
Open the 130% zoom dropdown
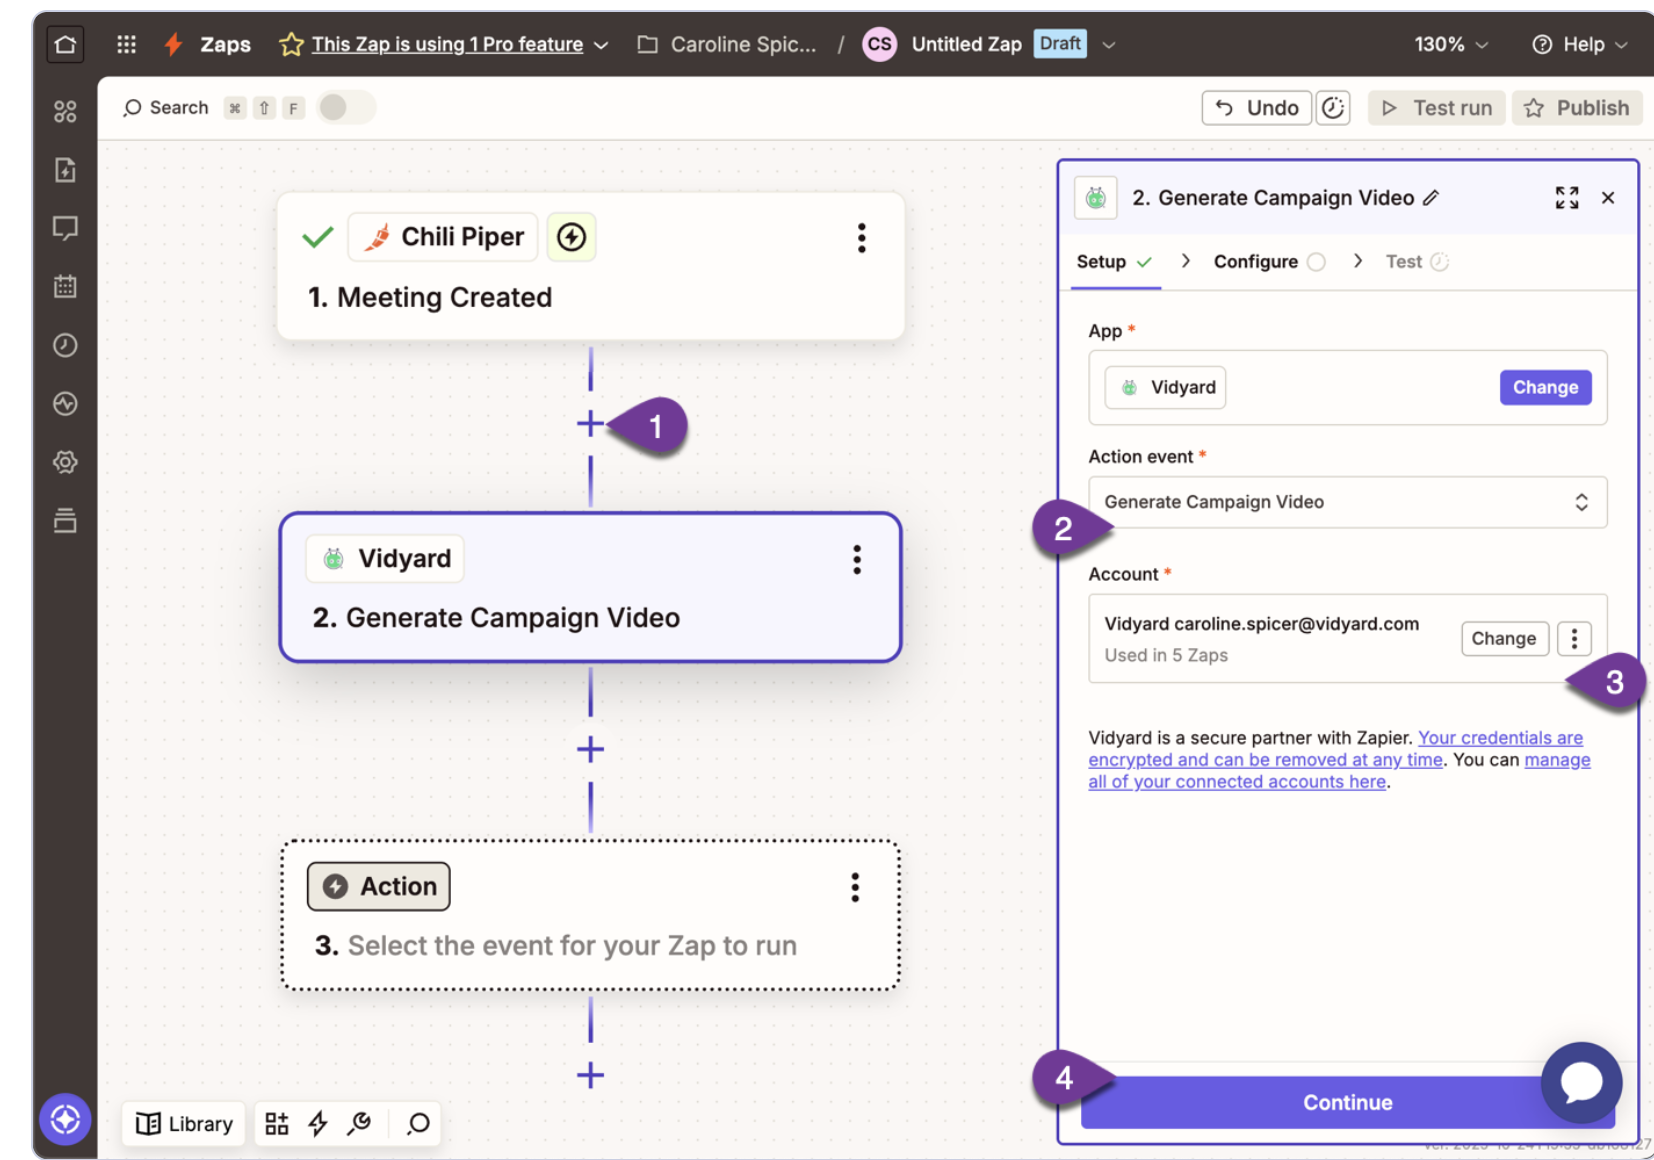1451,44
